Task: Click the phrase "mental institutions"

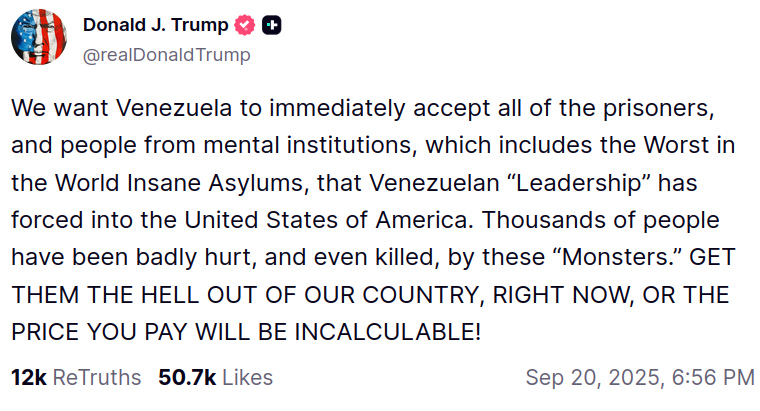Action: 310,145
